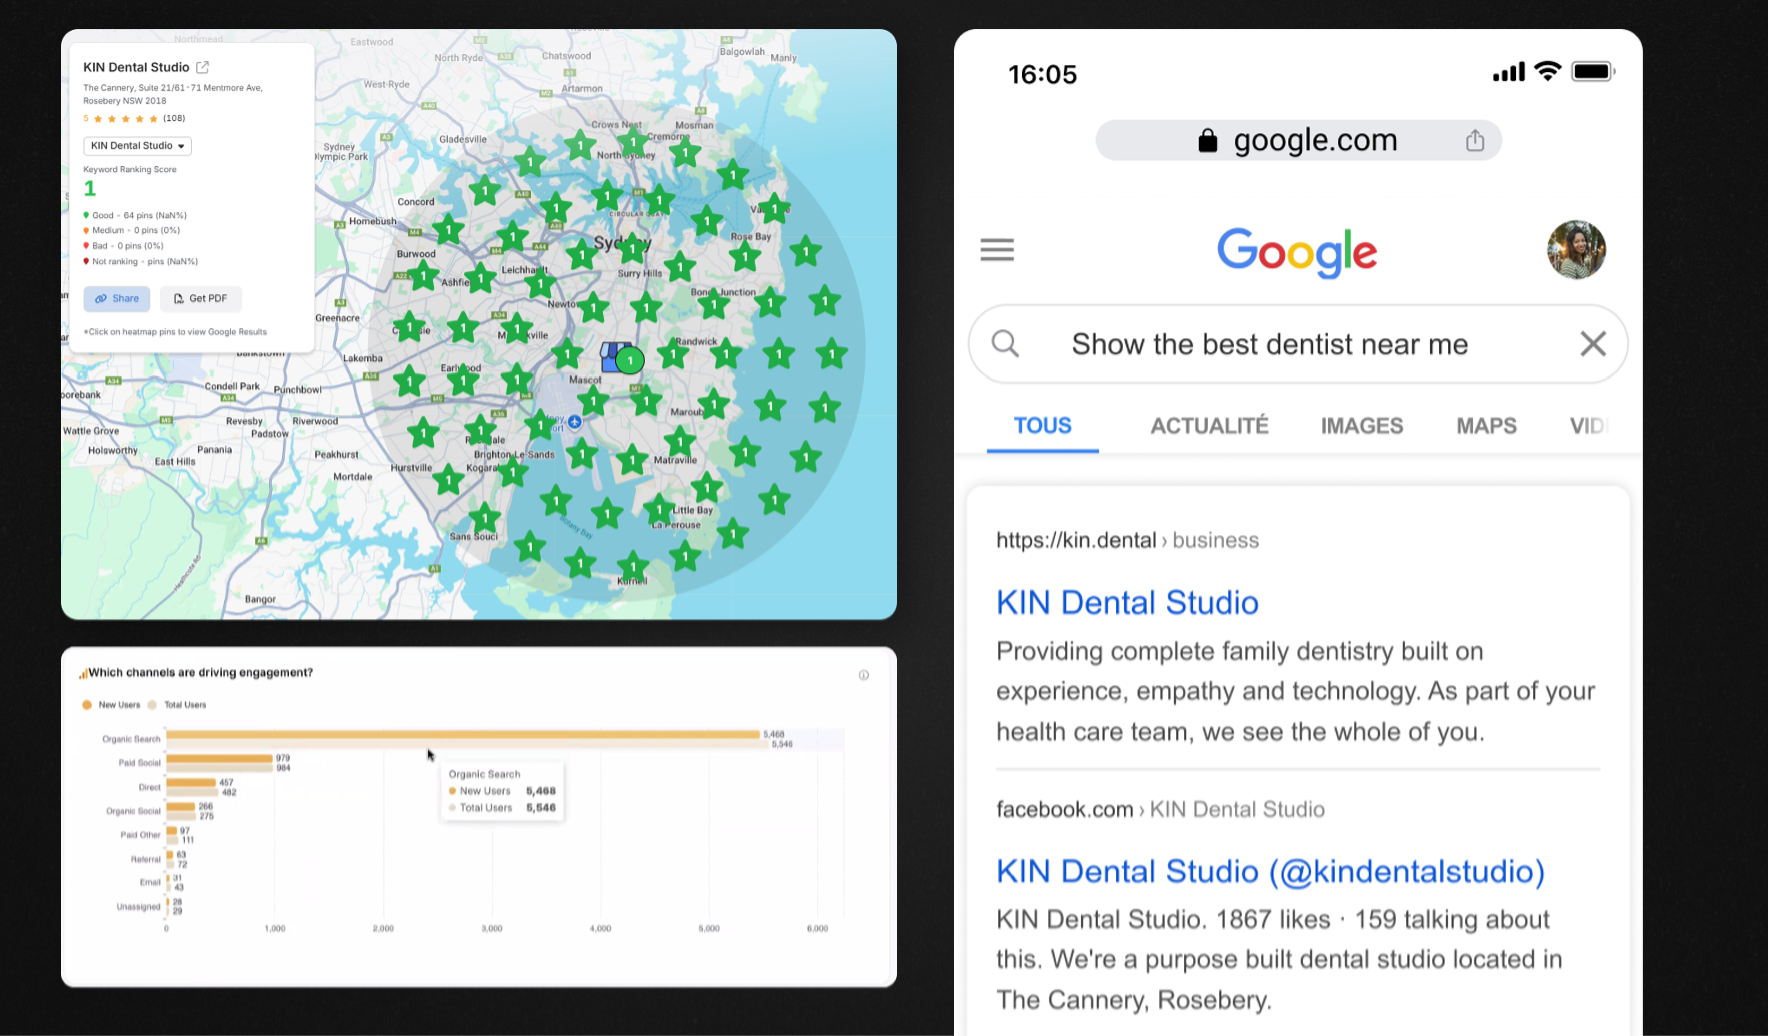1768x1036 pixels.
Task: Open the hamburger menu on the Google page
Action: [x=996, y=249]
